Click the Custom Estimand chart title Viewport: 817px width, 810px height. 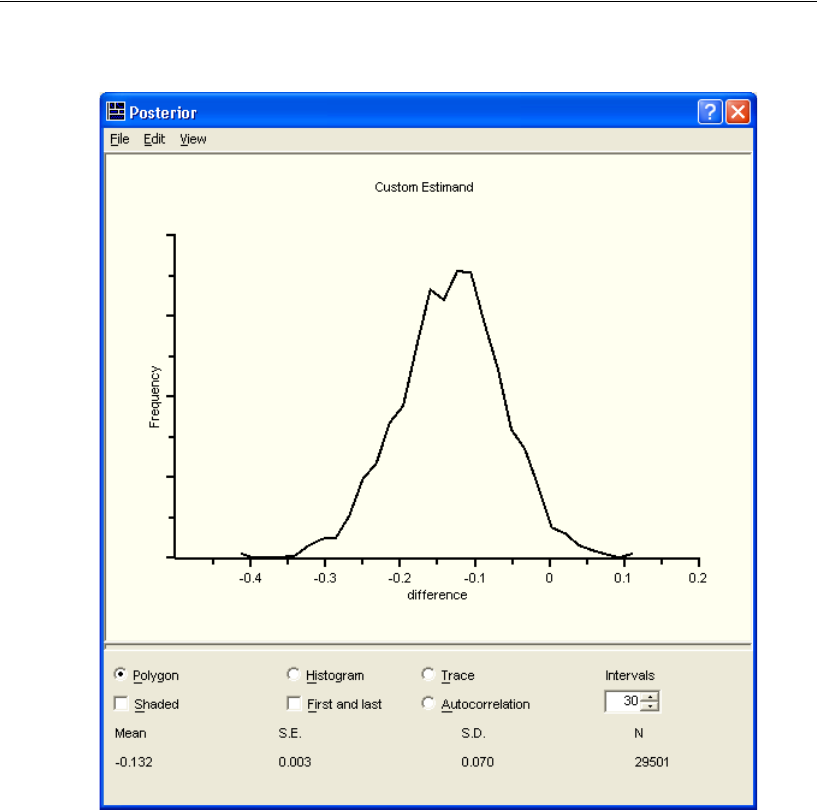pyautogui.click(x=424, y=188)
